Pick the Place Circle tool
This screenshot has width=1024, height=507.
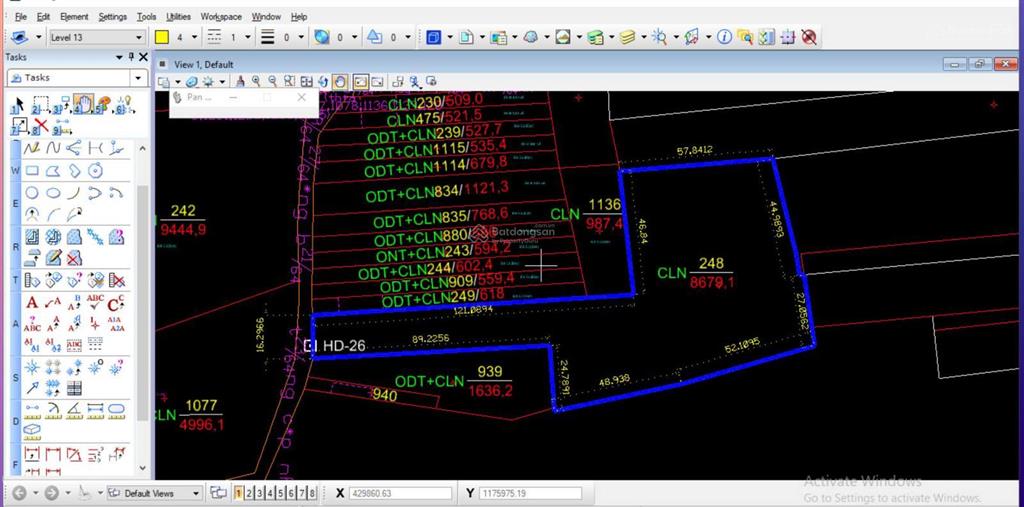coord(32,193)
